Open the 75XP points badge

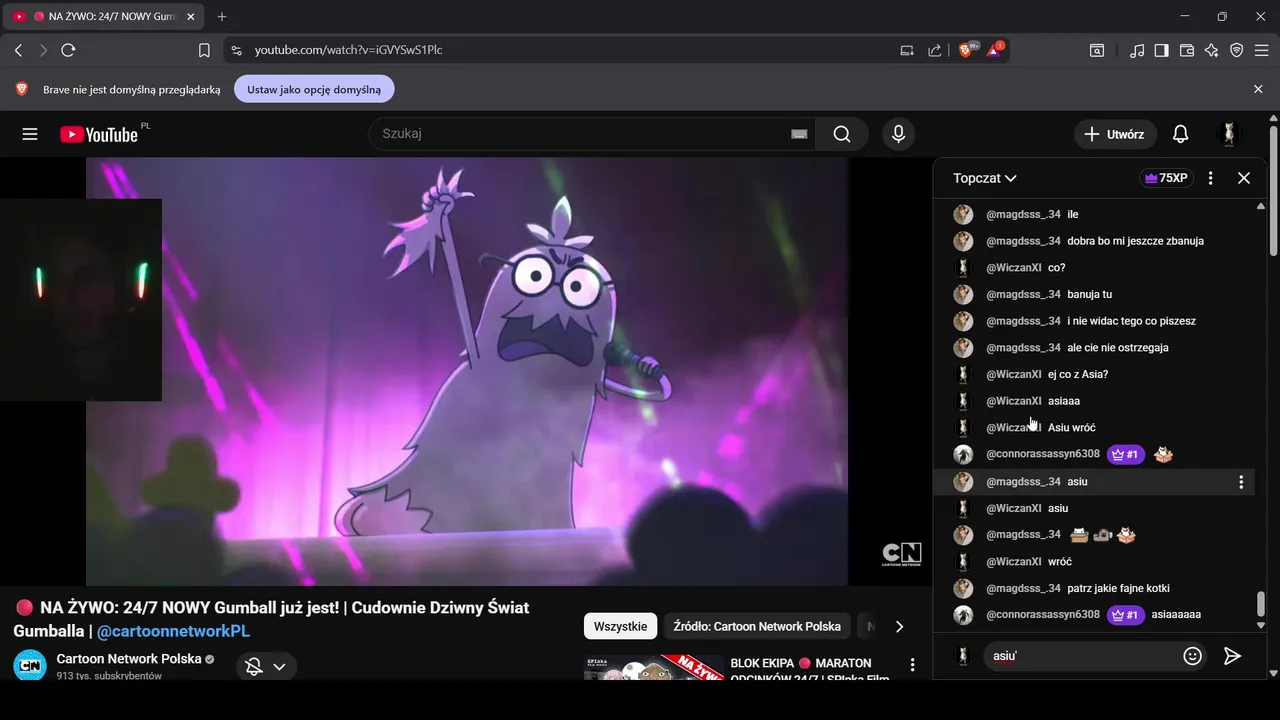tap(1166, 178)
